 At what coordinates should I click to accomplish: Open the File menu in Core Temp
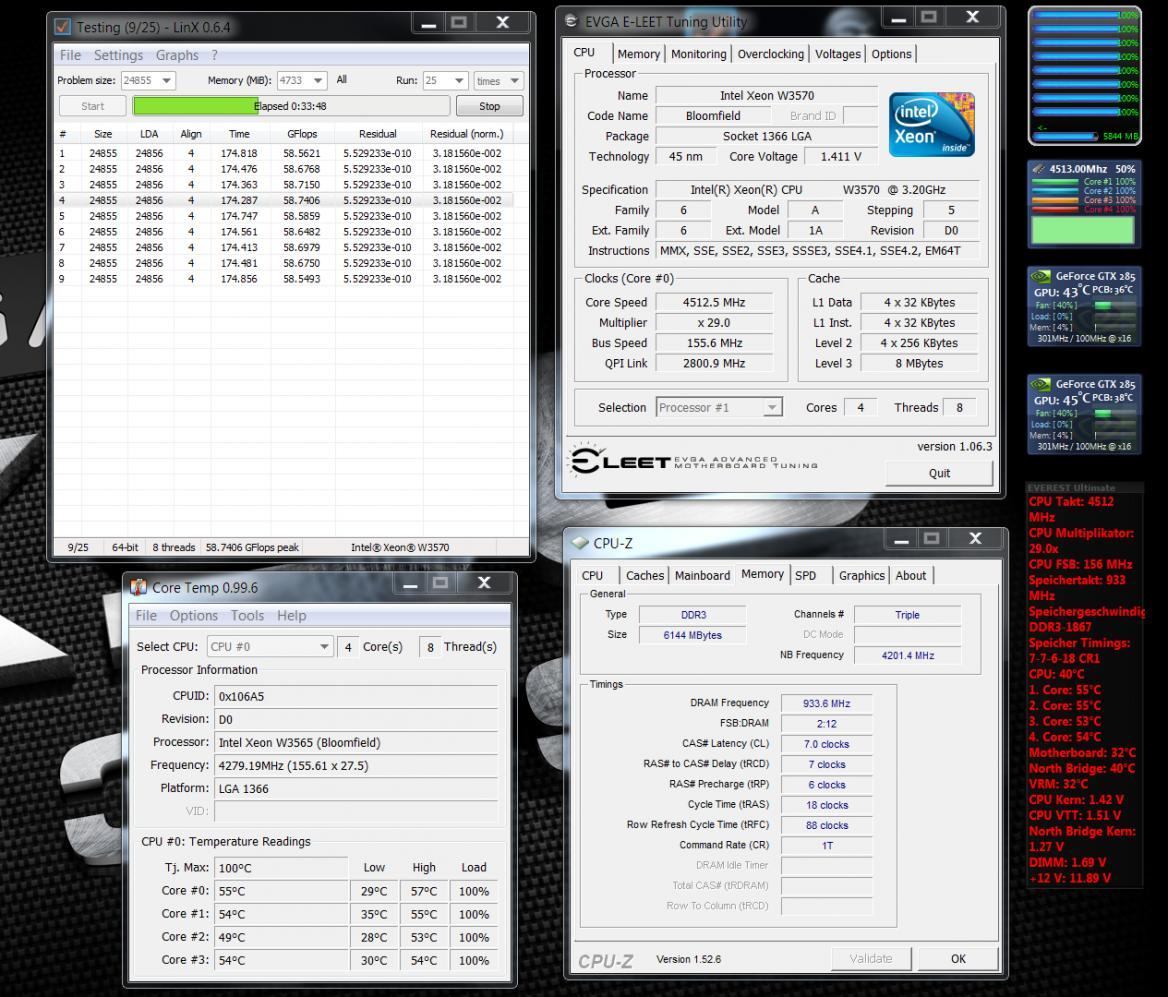click(x=146, y=615)
